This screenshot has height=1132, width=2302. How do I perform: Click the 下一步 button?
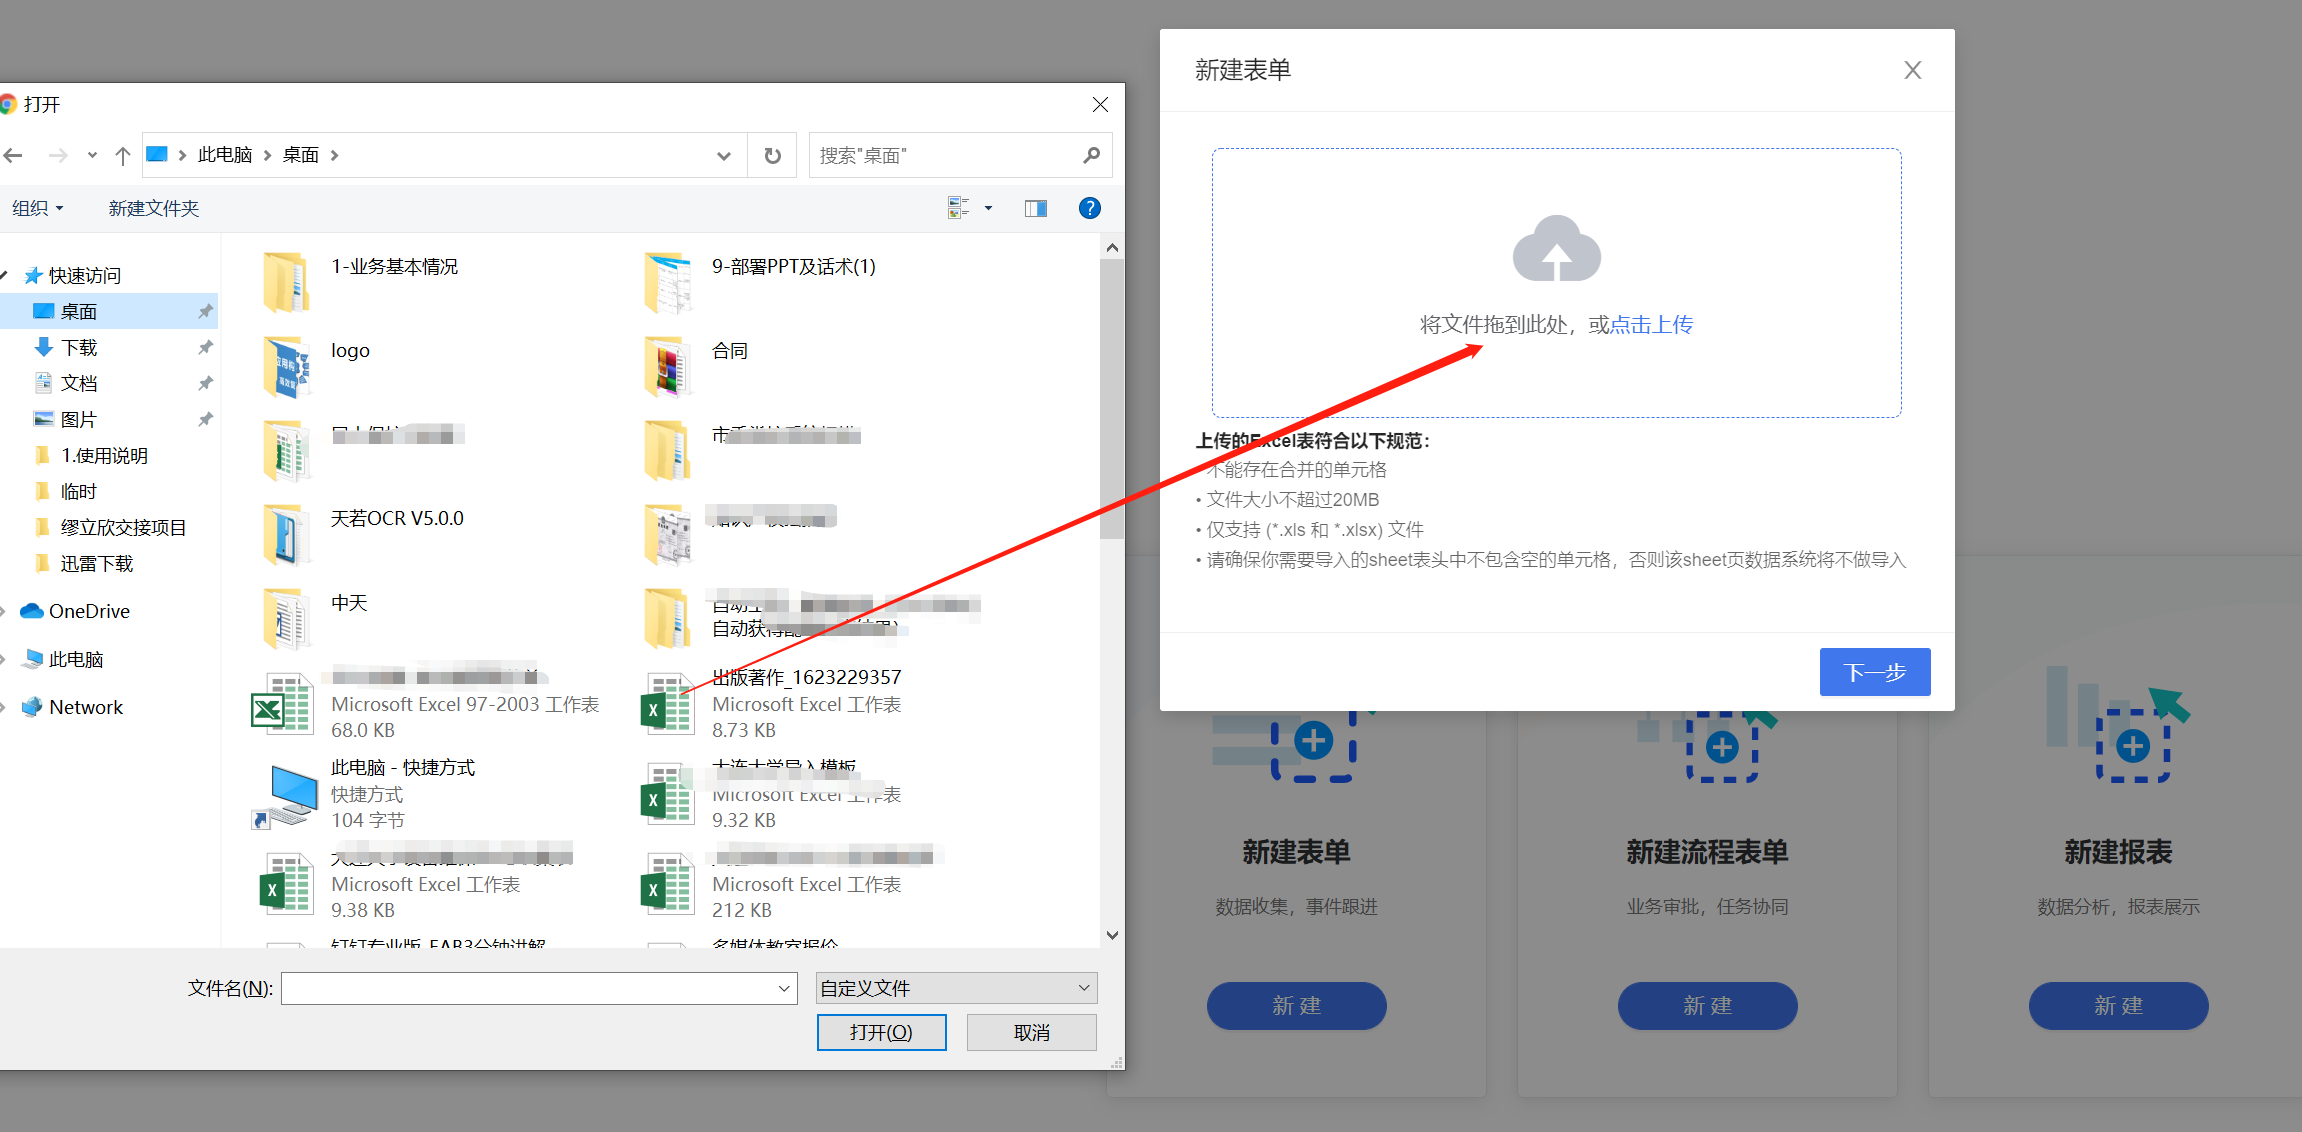pyautogui.click(x=1874, y=672)
